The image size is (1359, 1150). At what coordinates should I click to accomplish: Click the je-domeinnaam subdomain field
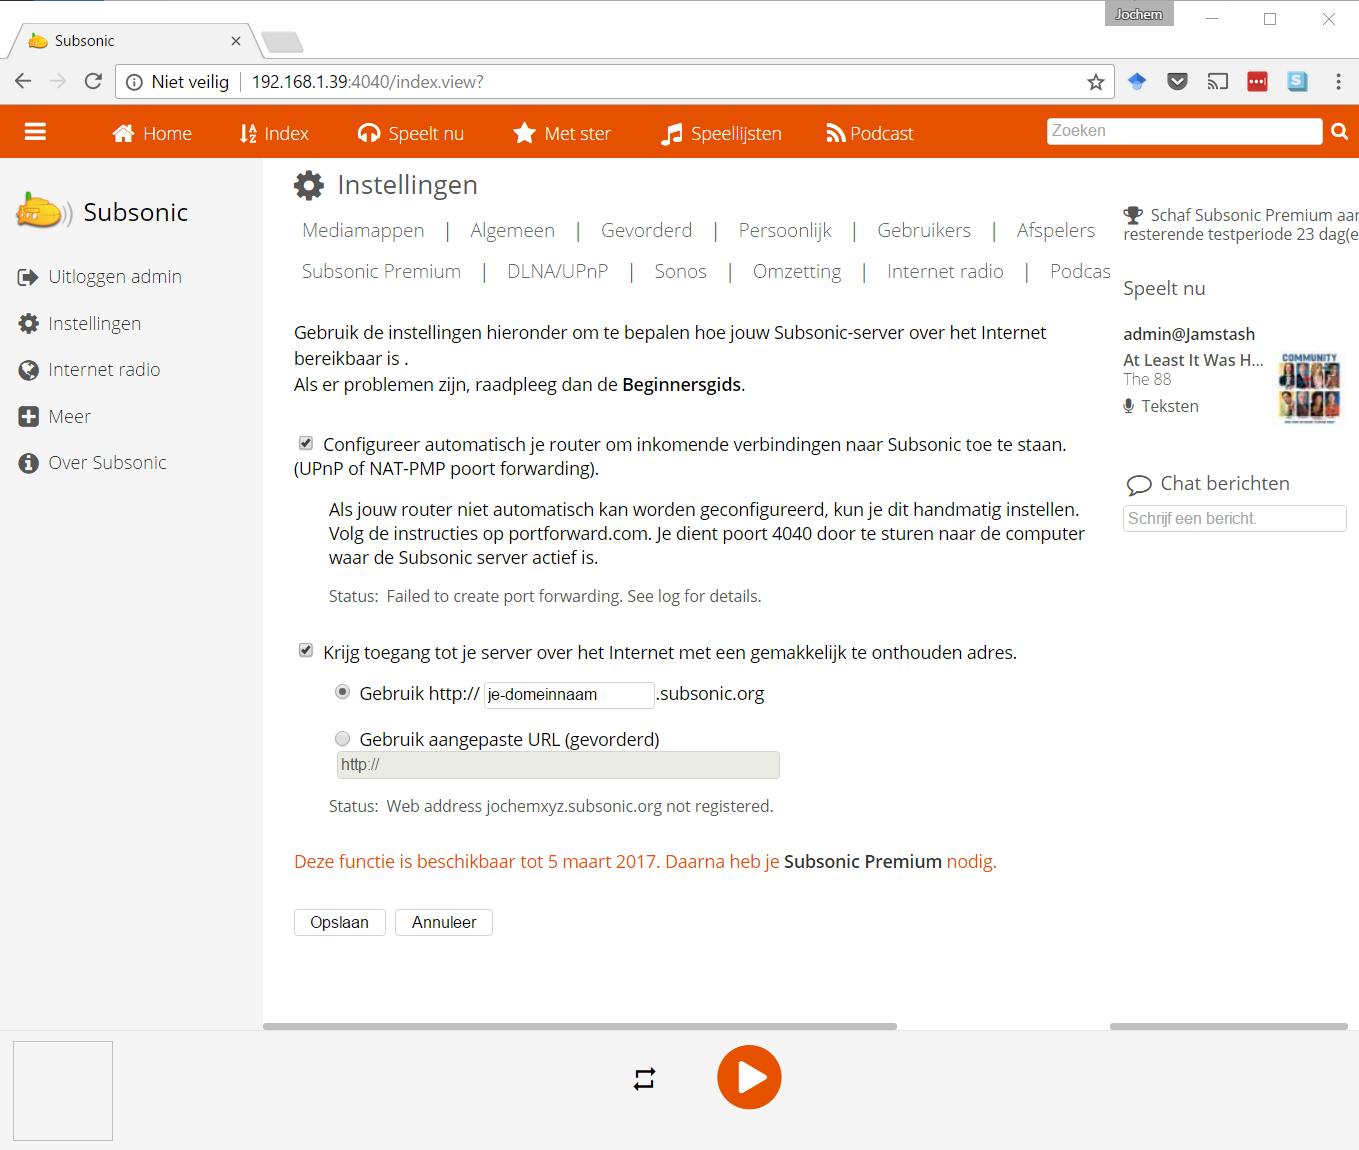tap(569, 695)
